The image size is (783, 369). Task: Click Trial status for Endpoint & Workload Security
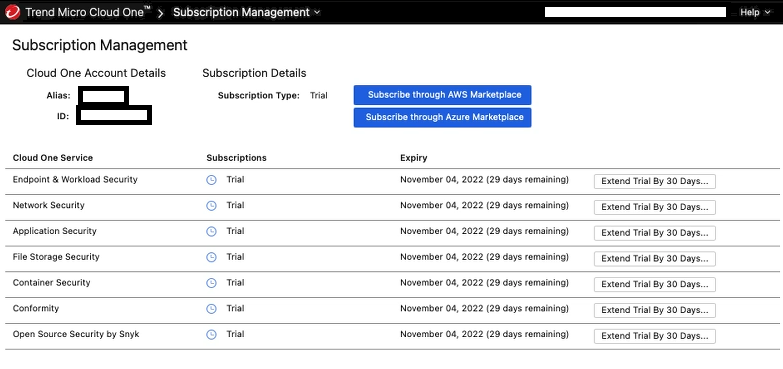235,179
